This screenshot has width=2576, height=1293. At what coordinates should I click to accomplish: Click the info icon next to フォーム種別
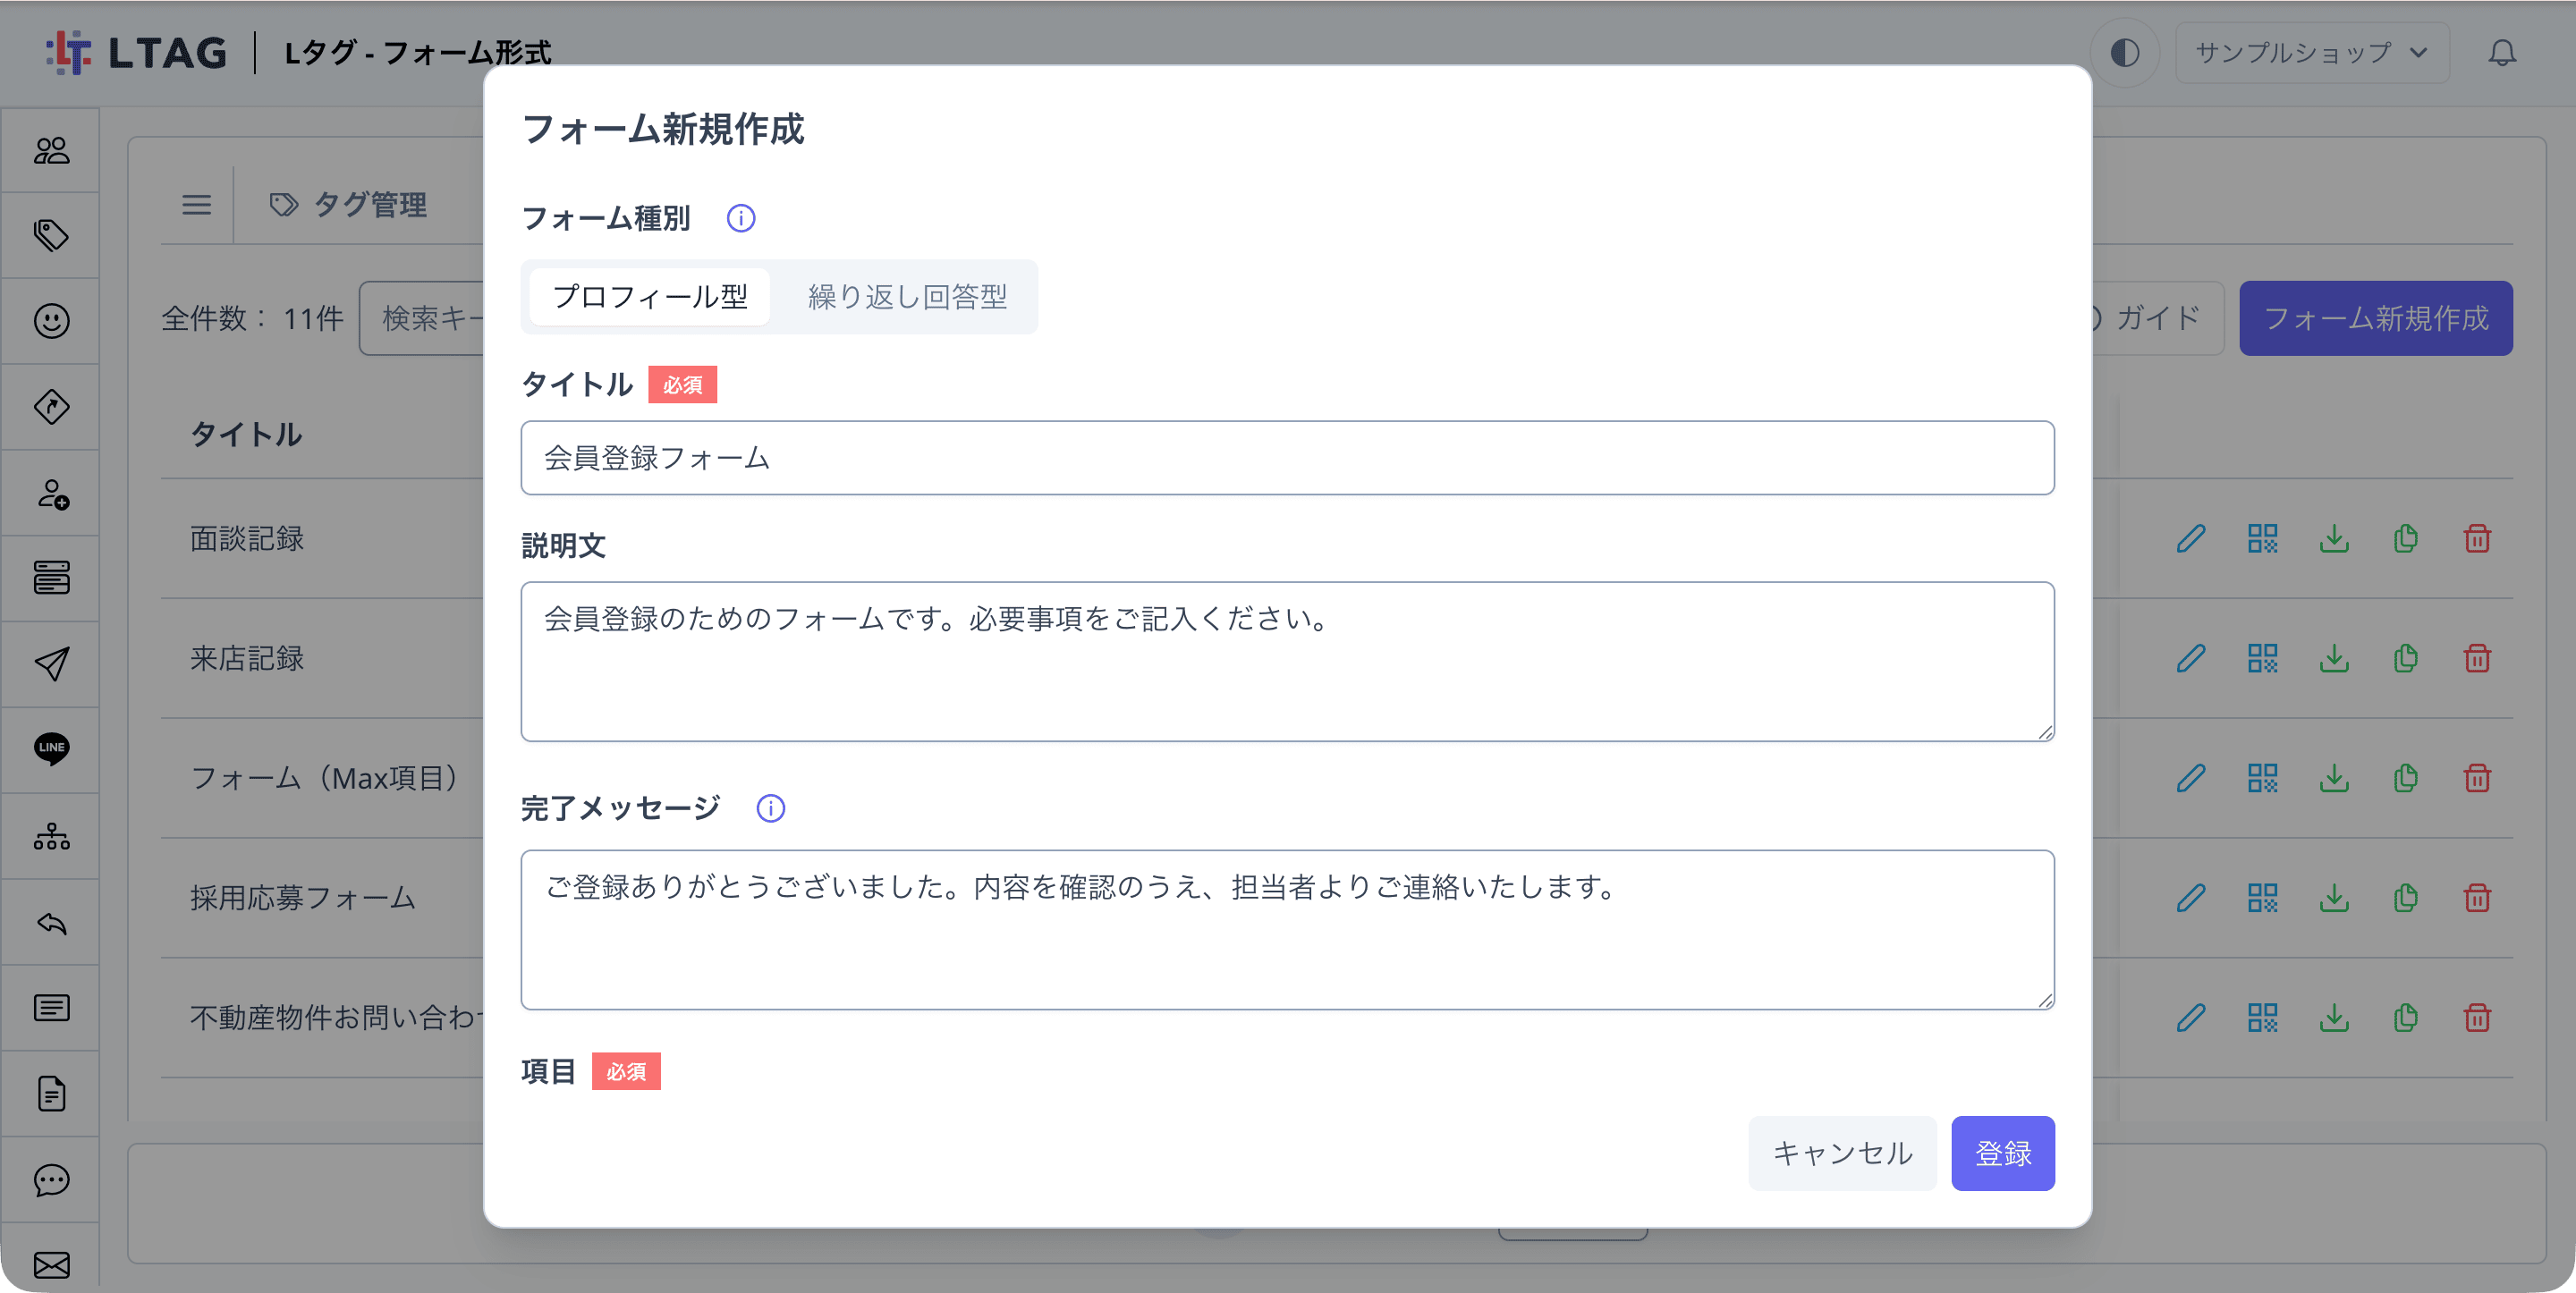[741, 218]
